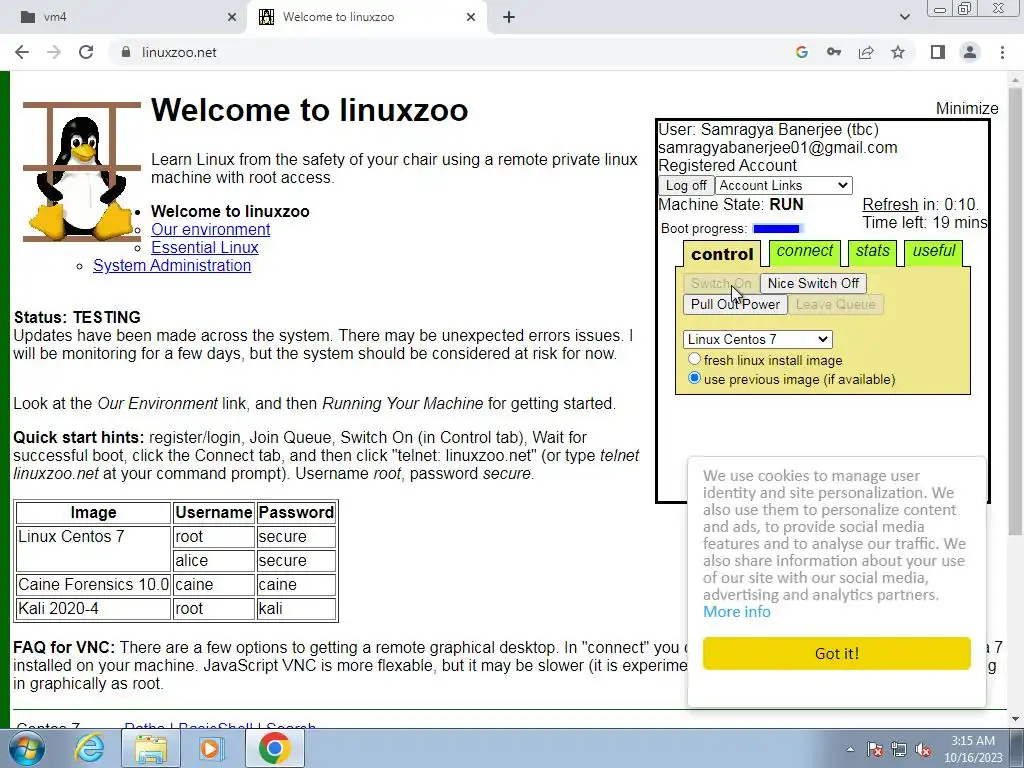Open the Our environment link
The width and height of the screenshot is (1024, 768).
coord(210,230)
